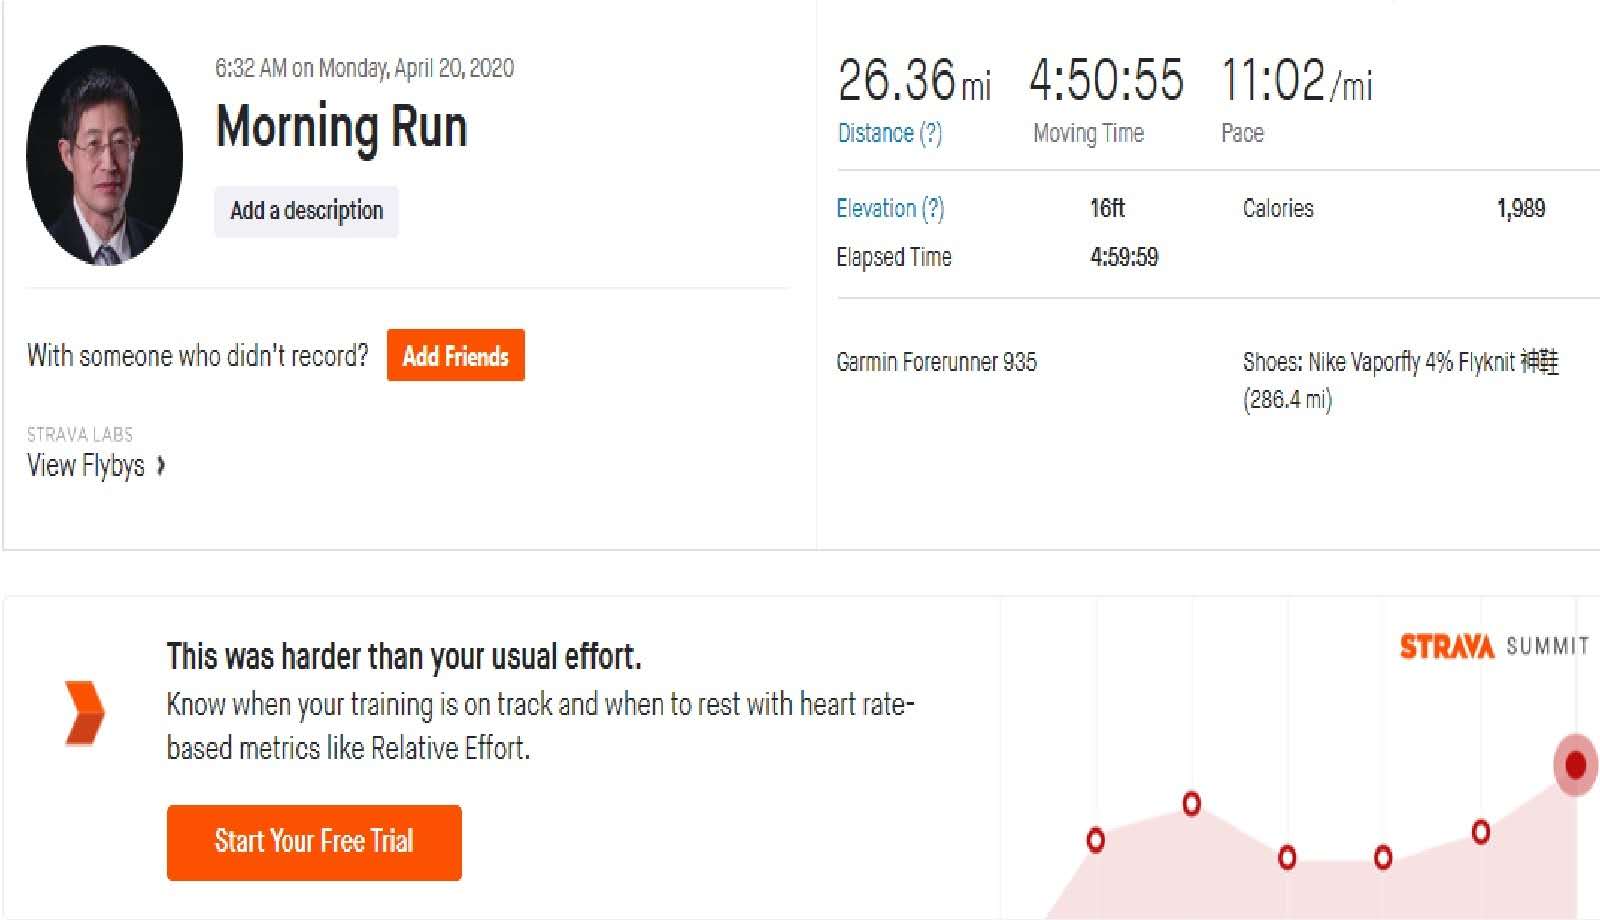1600x920 pixels.
Task: Click the Flybys chevron arrow
Action: click(160, 466)
